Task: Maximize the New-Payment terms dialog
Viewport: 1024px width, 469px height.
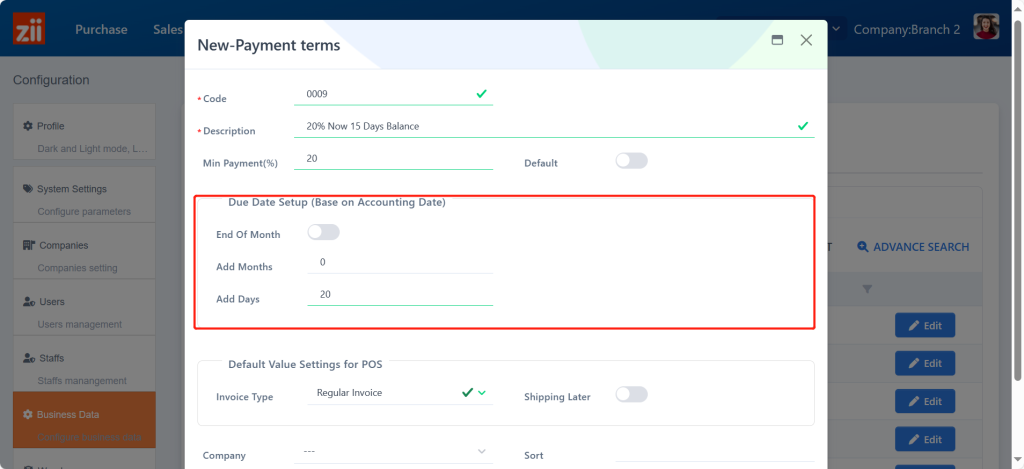Action: click(777, 41)
